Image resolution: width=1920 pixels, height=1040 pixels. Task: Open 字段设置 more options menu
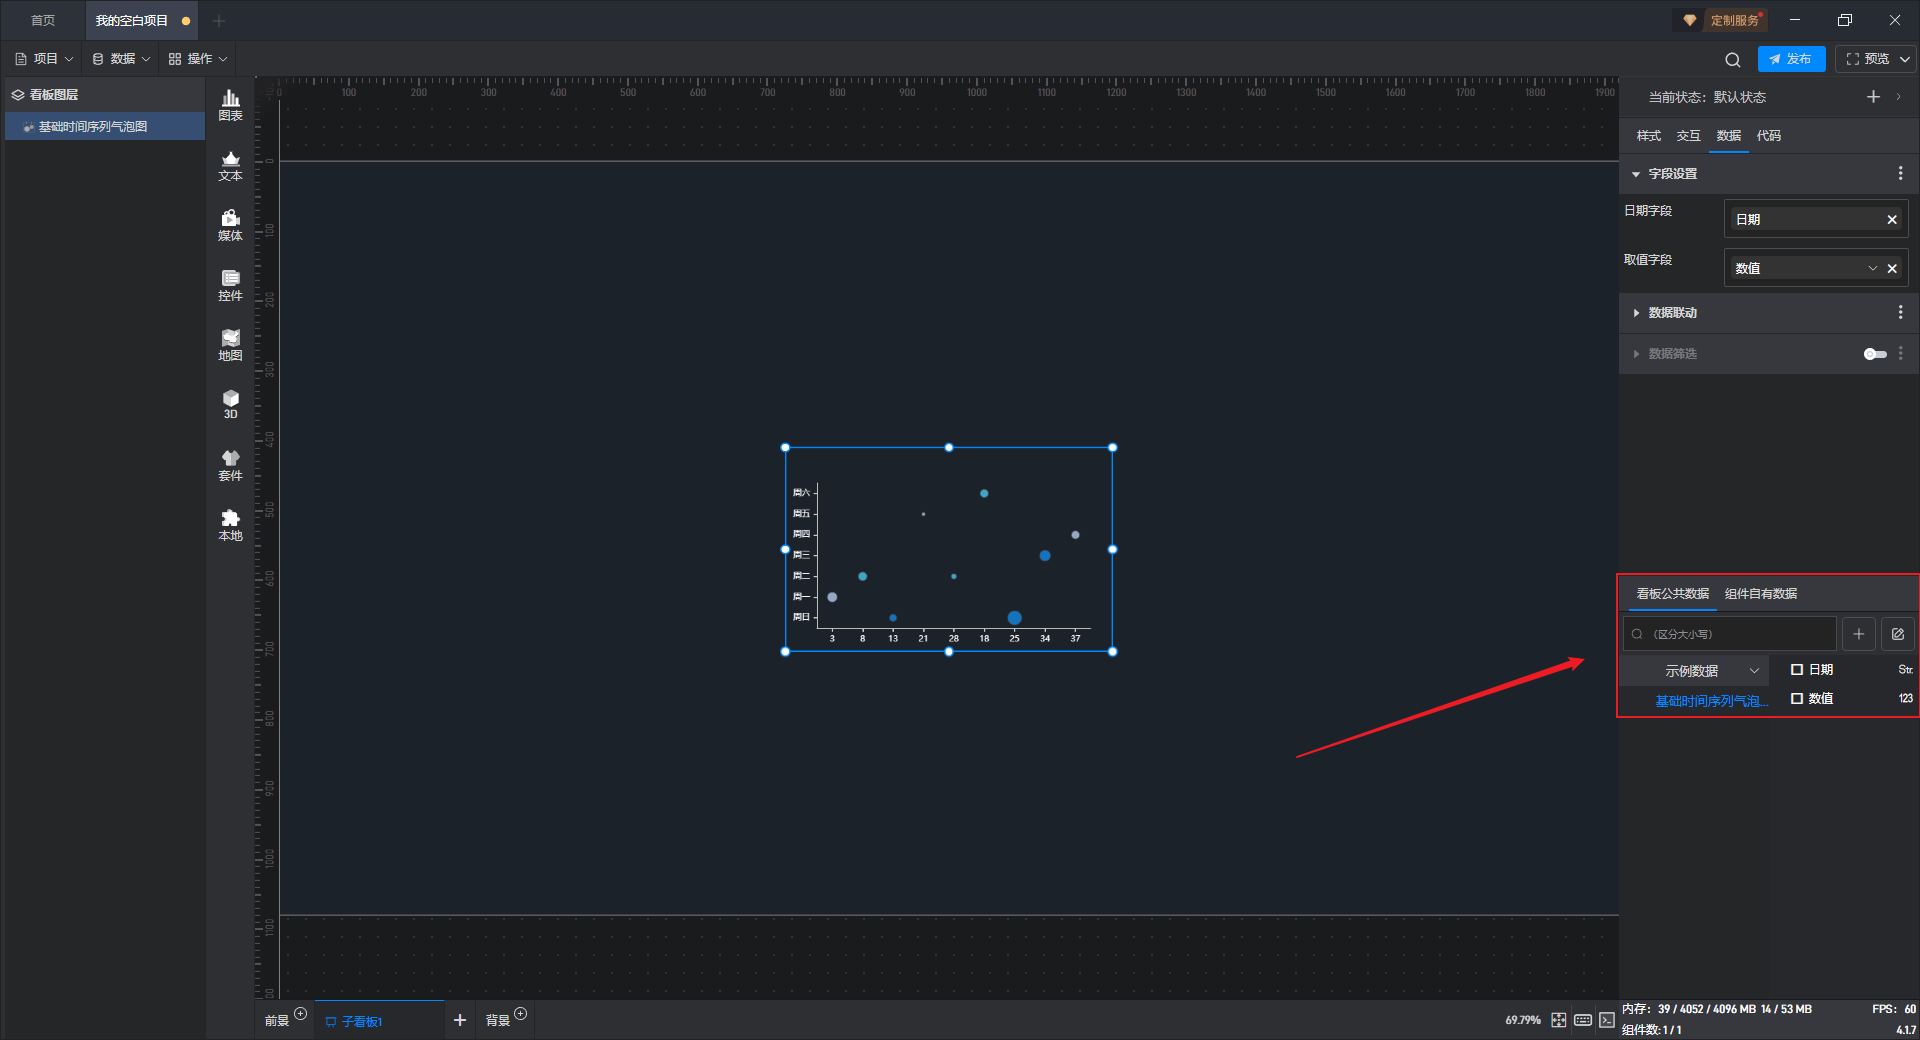pyautogui.click(x=1900, y=173)
